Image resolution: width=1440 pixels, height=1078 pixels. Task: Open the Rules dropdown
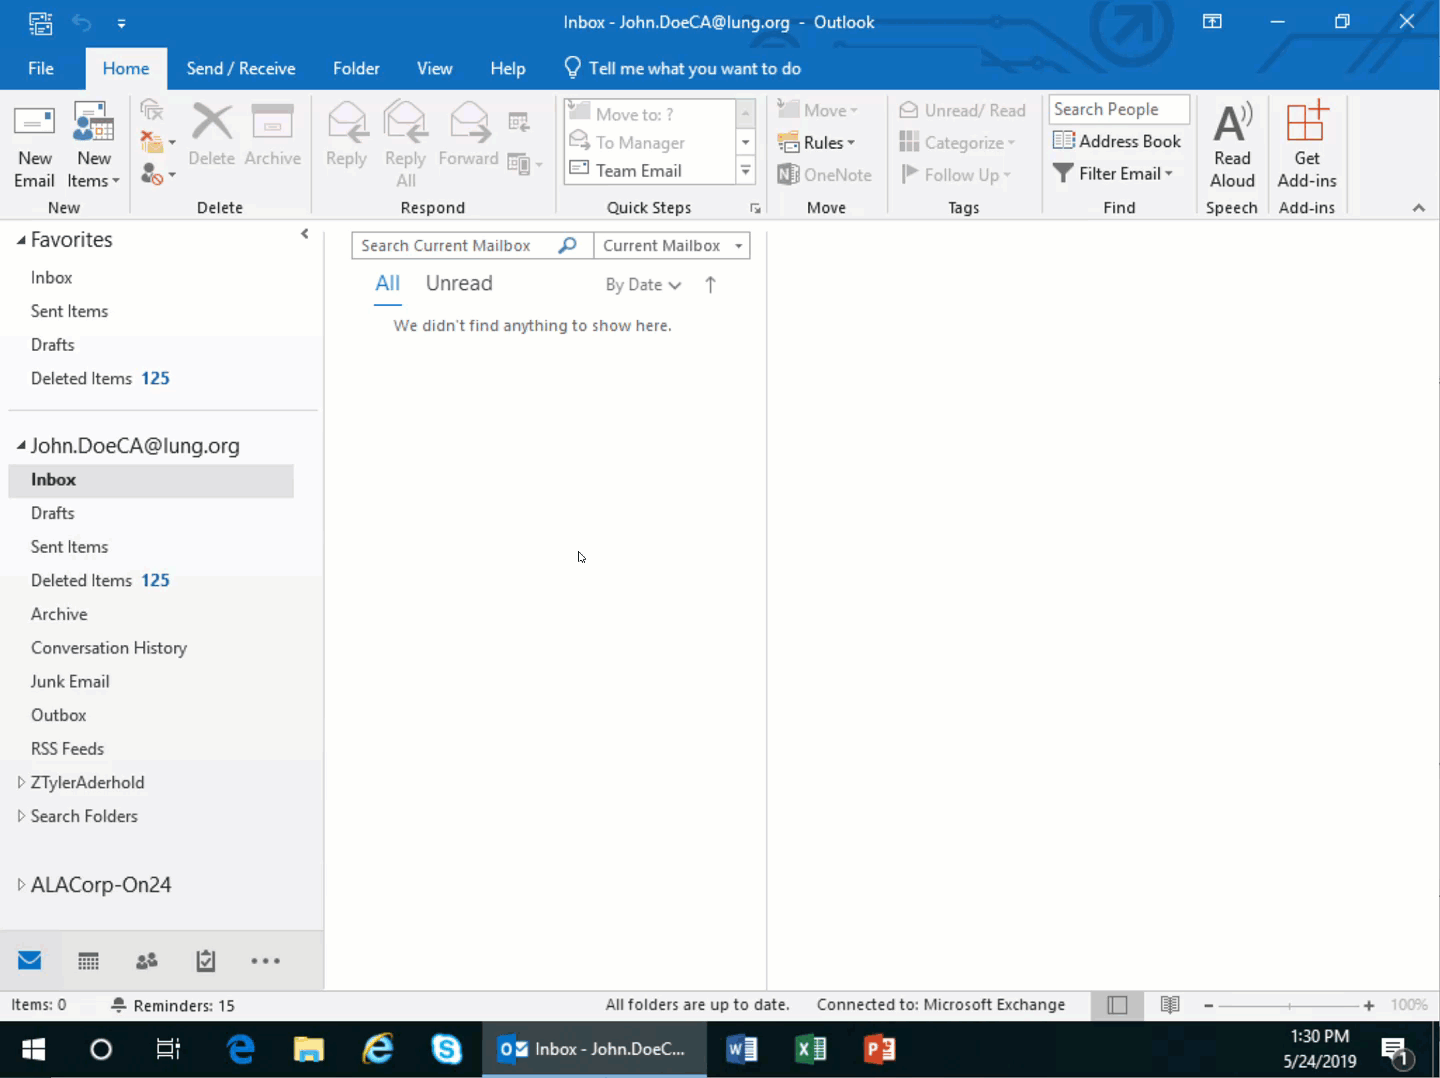coord(817,142)
